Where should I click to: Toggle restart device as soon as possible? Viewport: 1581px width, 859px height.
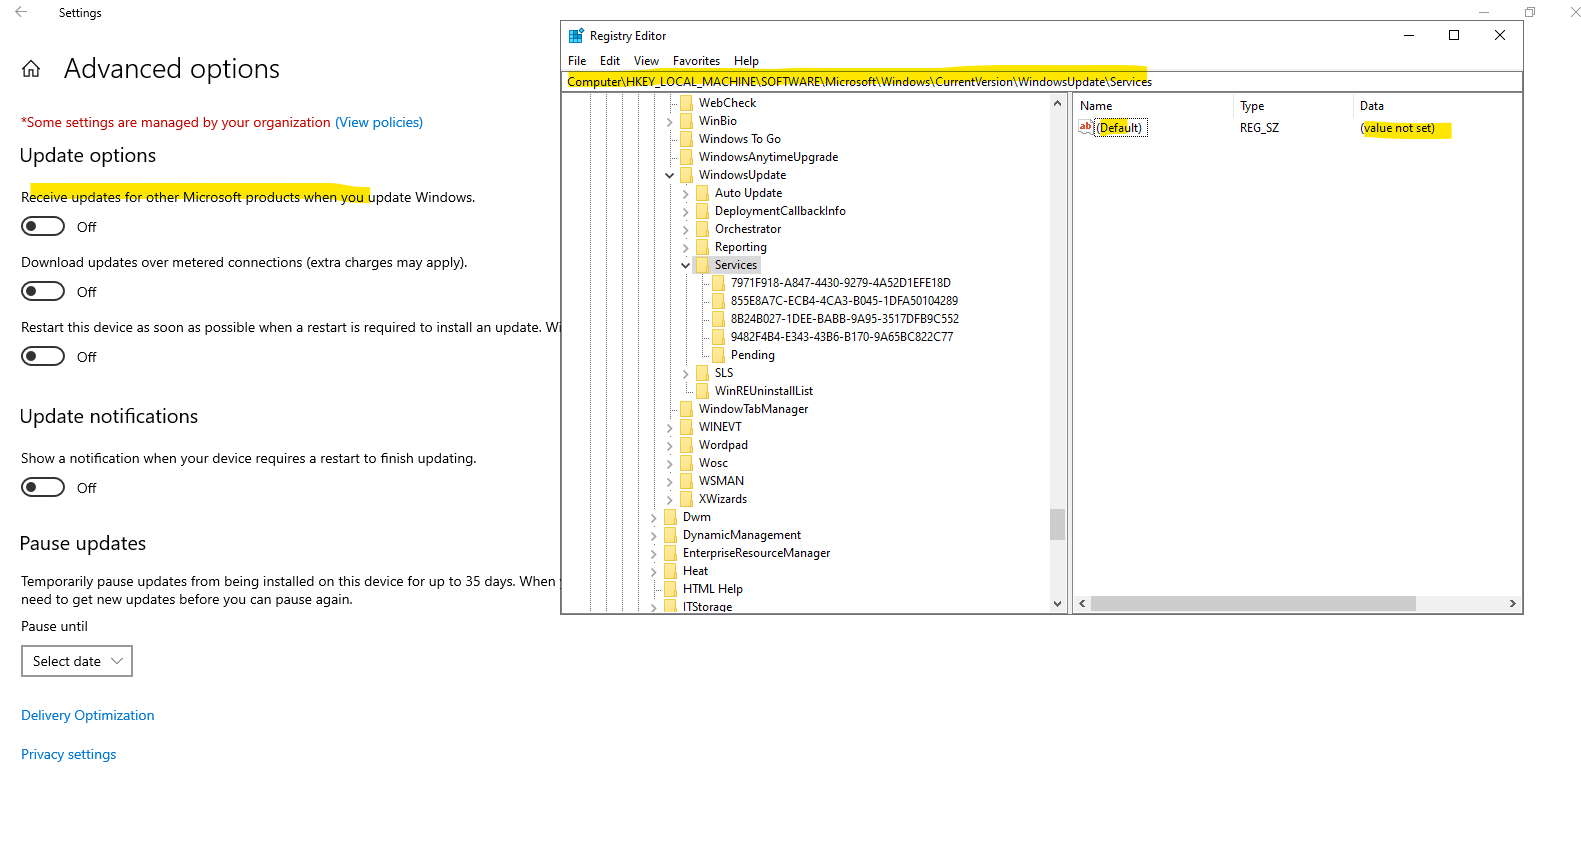[x=43, y=357]
